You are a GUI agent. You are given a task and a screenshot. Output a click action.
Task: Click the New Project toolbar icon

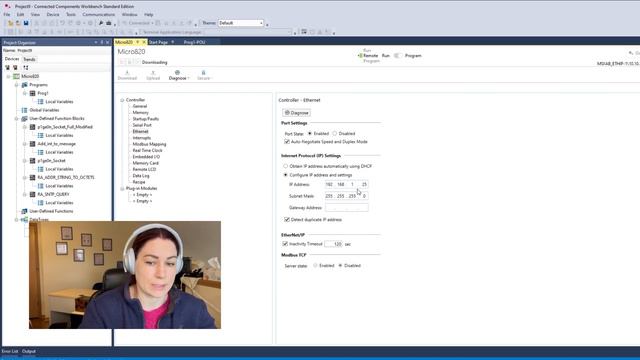(11, 23)
